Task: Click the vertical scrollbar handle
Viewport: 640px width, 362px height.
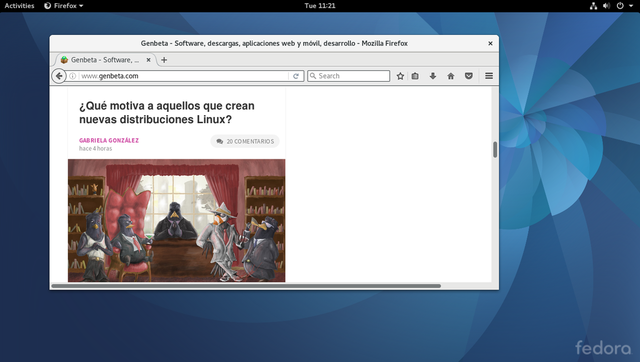Action: (495, 149)
